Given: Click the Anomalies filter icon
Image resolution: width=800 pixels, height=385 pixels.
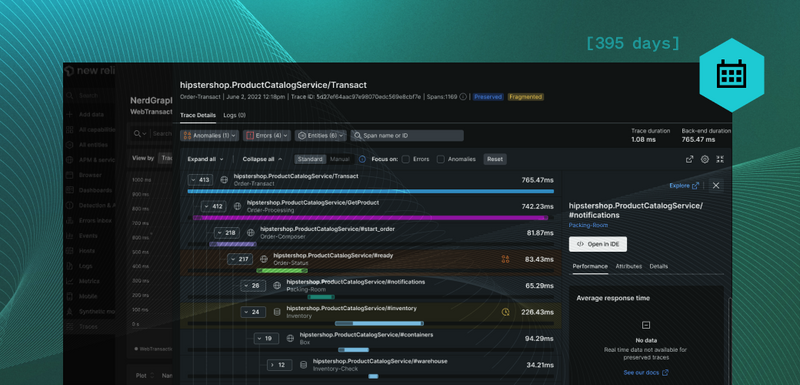Looking at the screenshot, I should [x=187, y=136].
